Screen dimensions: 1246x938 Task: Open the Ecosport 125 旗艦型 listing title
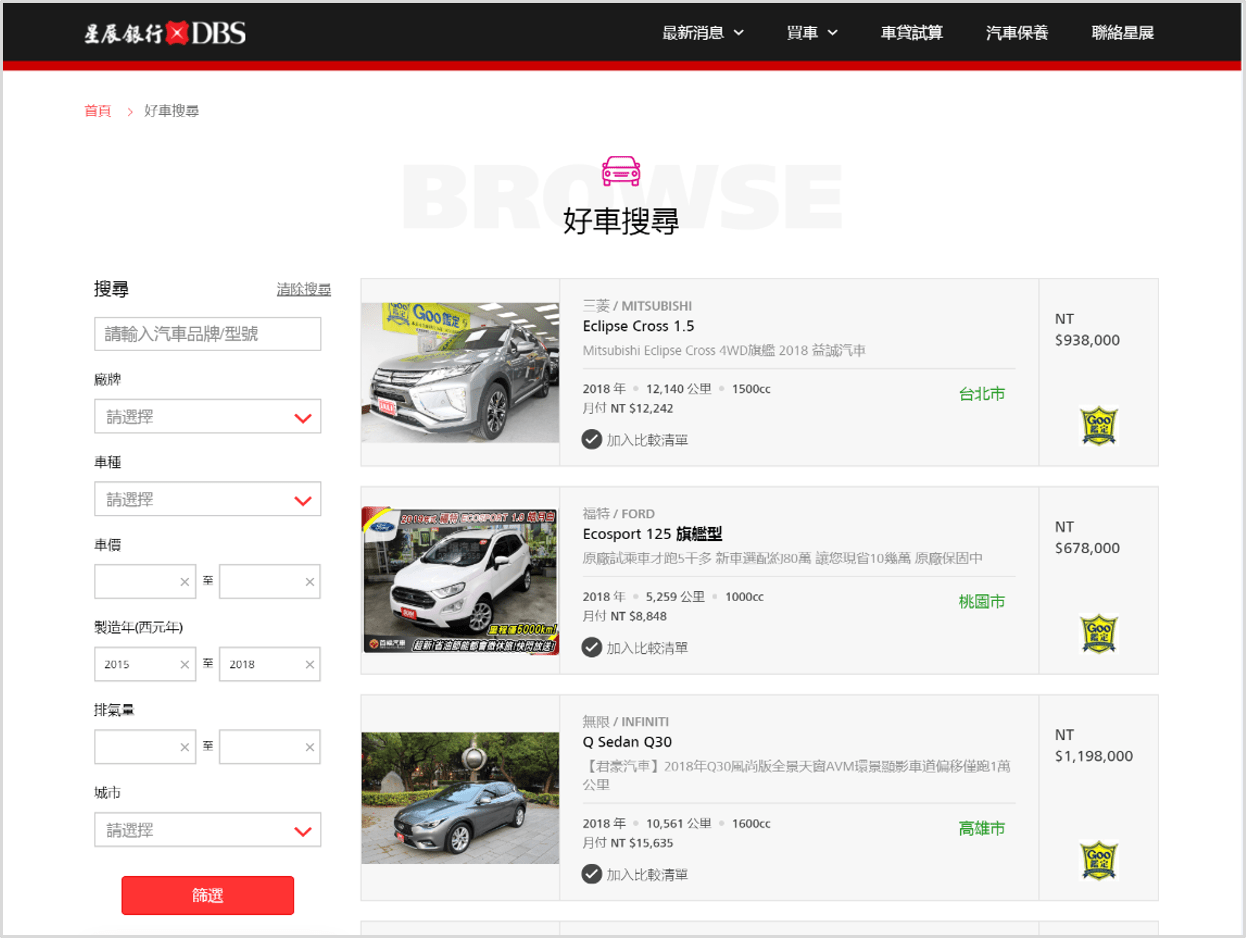652,534
